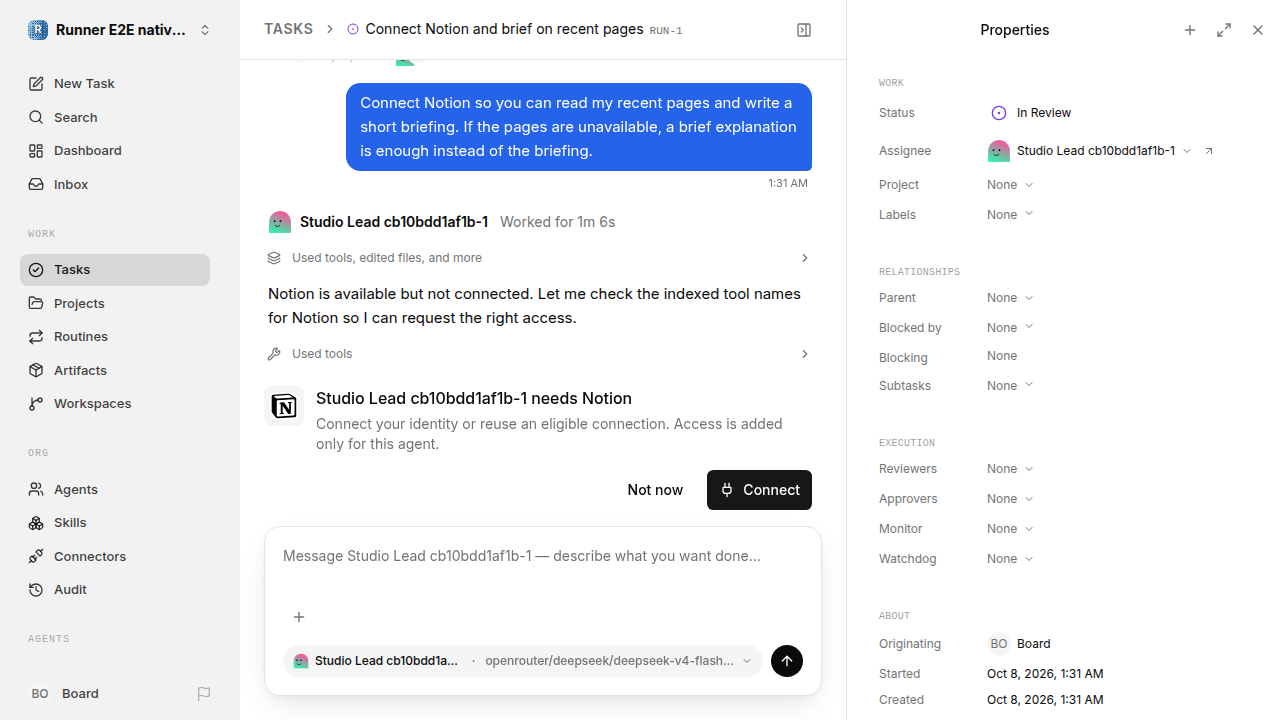Open New Task from sidebar

tap(115, 83)
